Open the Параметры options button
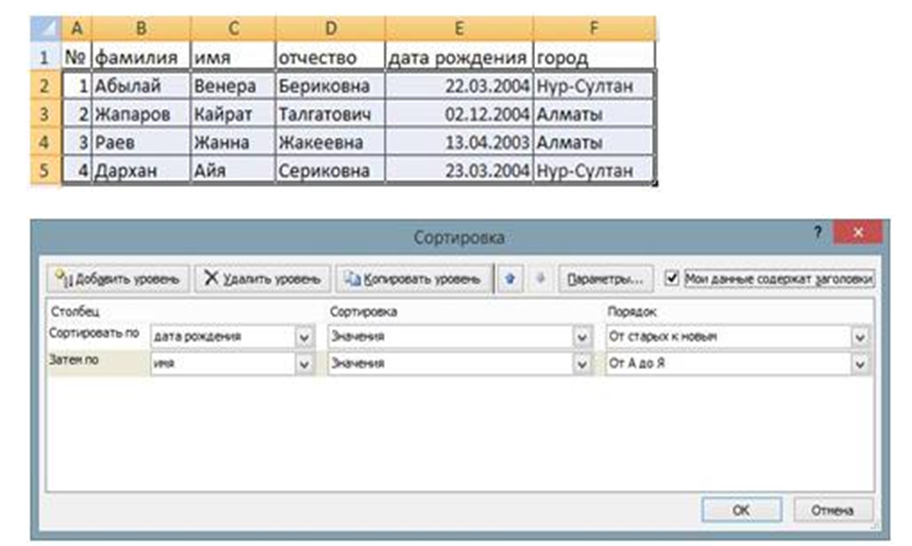The height and width of the screenshot is (546, 912). tap(606, 279)
